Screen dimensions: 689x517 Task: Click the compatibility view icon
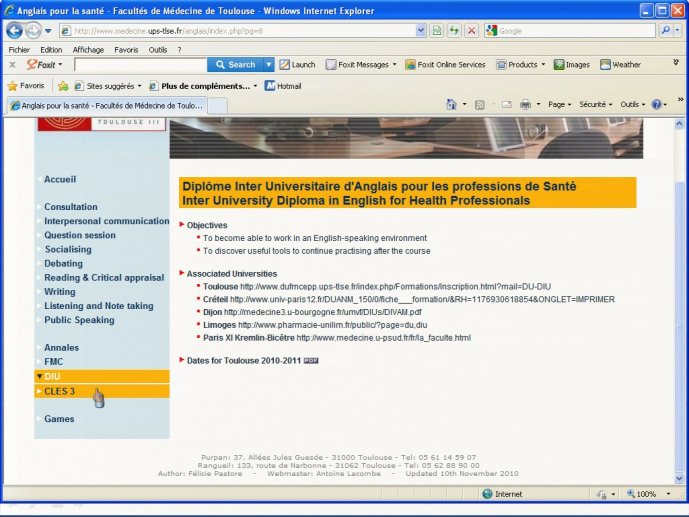pyautogui.click(x=436, y=31)
